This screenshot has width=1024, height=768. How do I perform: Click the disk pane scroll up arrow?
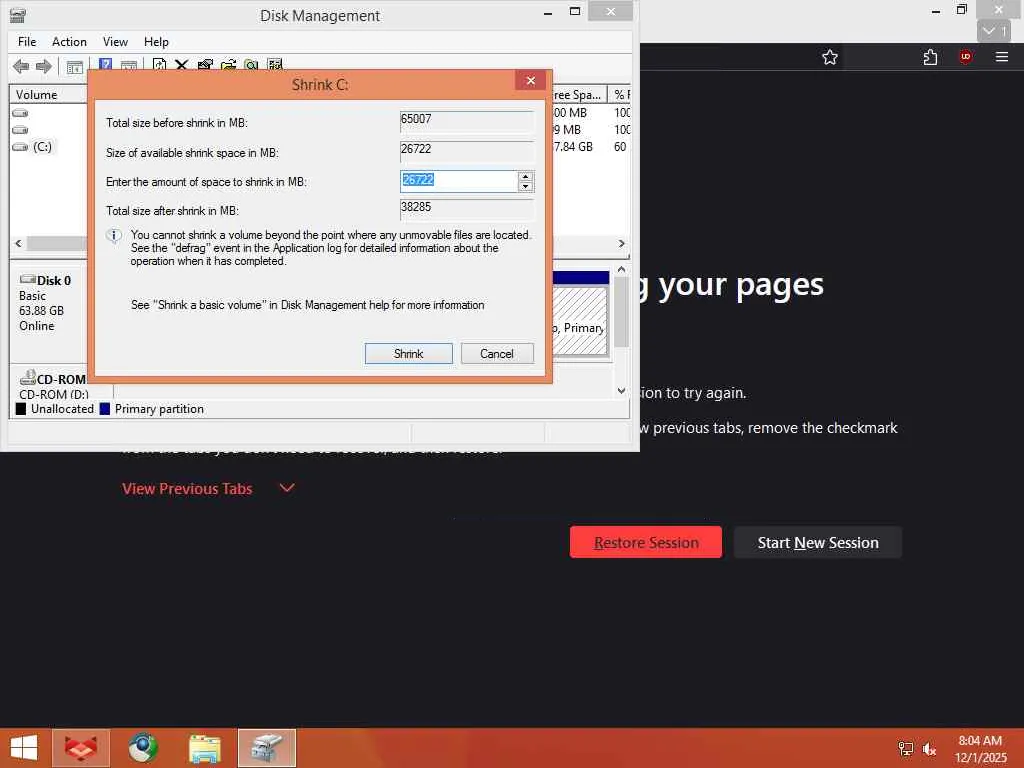(621, 269)
